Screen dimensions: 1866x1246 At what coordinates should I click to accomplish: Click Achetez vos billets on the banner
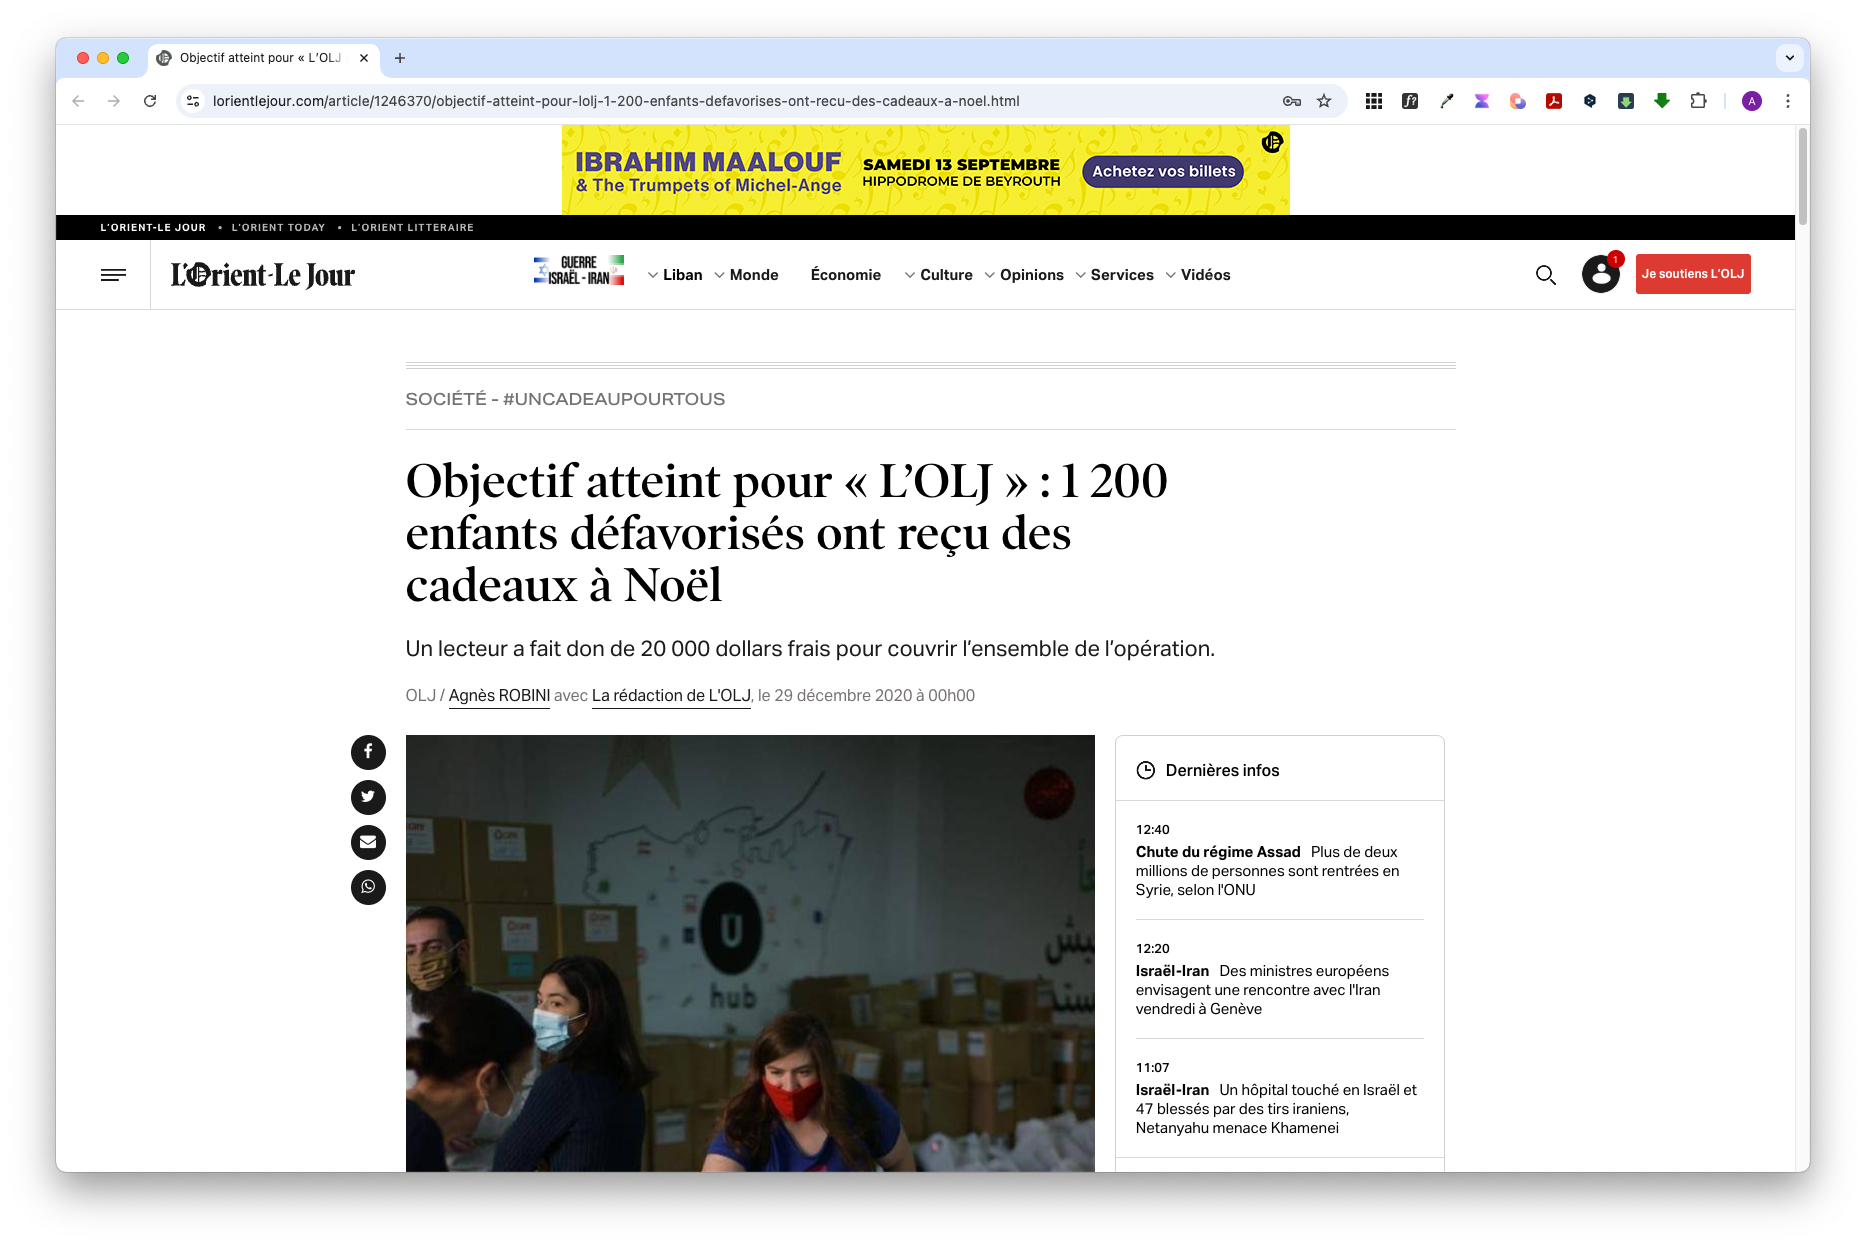[1161, 171]
